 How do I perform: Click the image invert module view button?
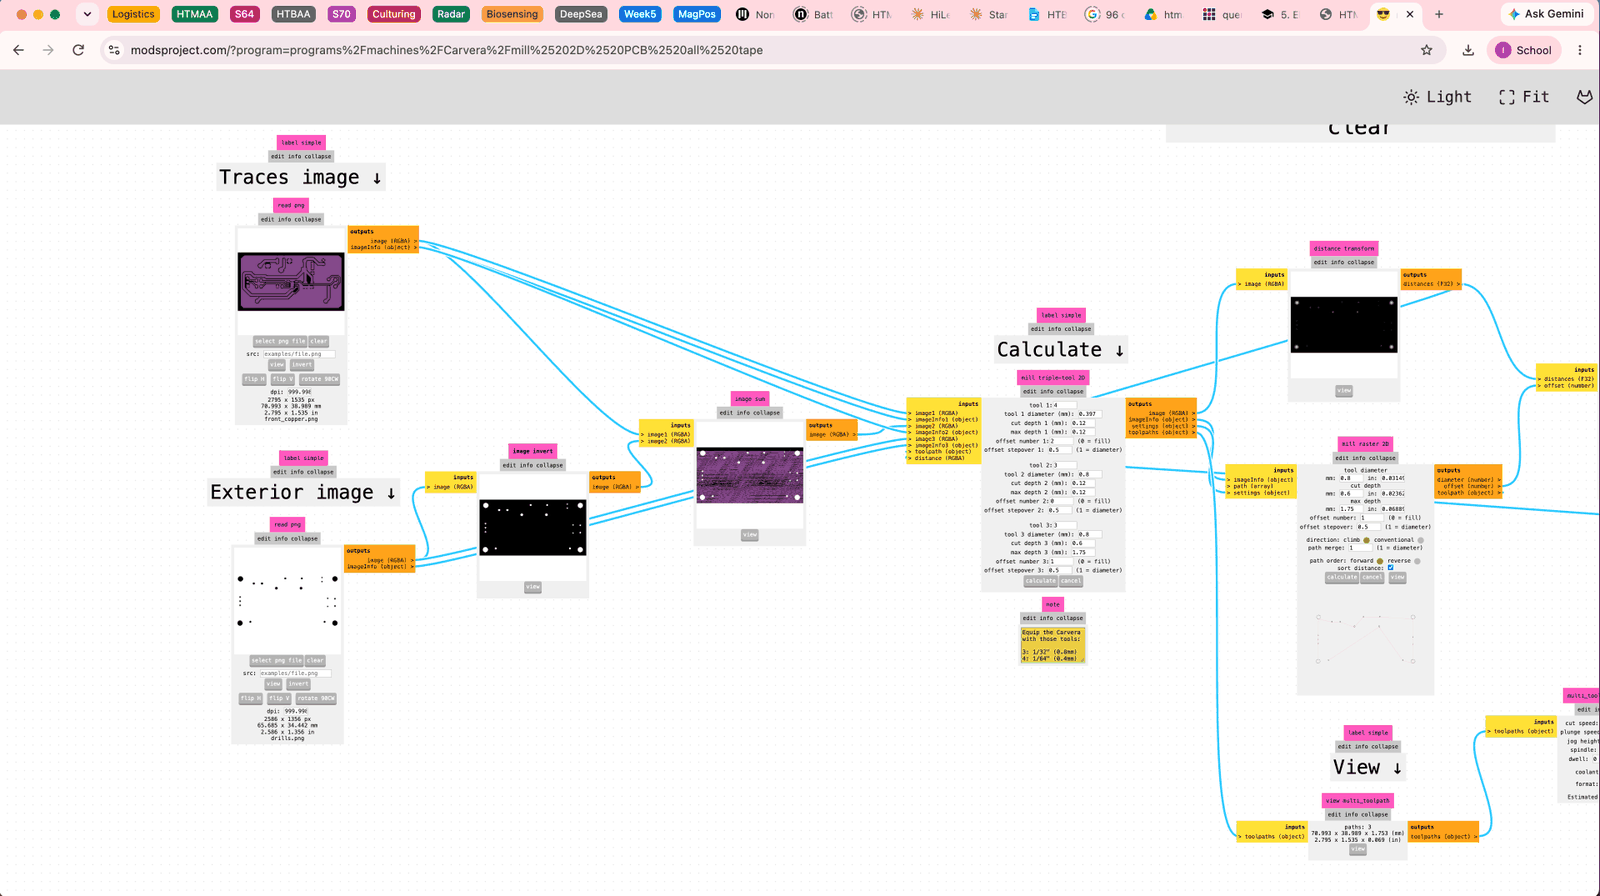click(x=533, y=587)
